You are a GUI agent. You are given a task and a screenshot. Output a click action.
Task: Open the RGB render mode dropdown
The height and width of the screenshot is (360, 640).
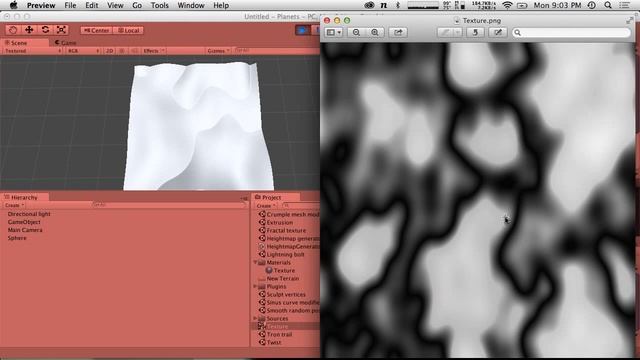pyautogui.click(x=84, y=51)
